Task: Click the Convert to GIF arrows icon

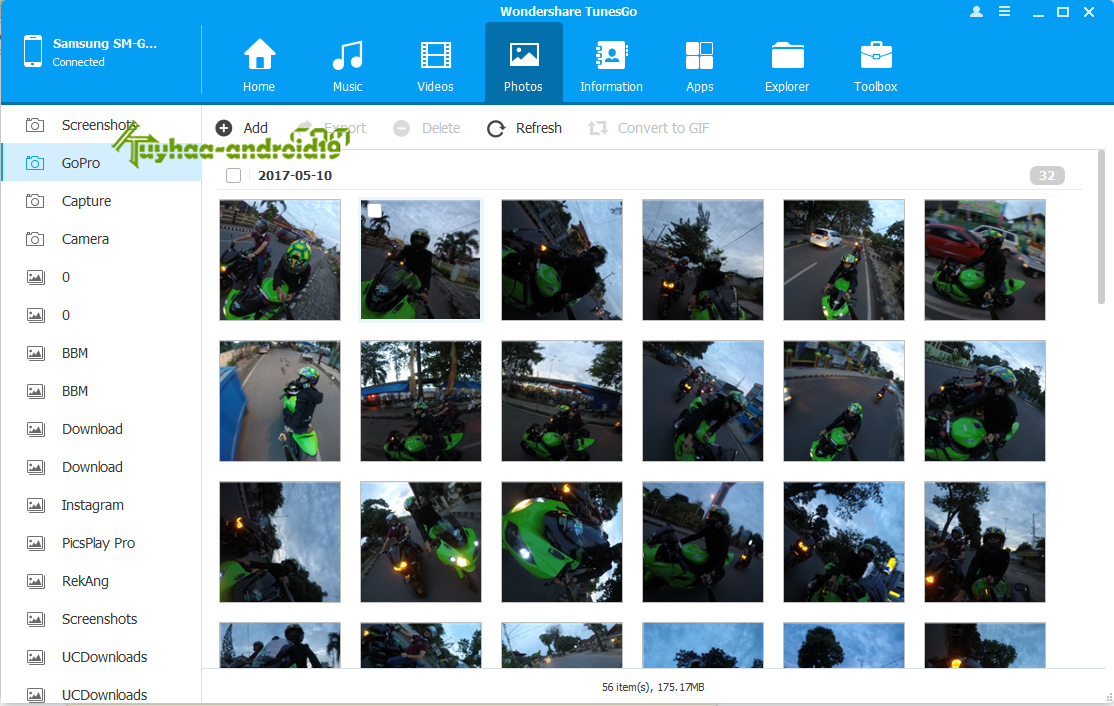Action: [597, 128]
